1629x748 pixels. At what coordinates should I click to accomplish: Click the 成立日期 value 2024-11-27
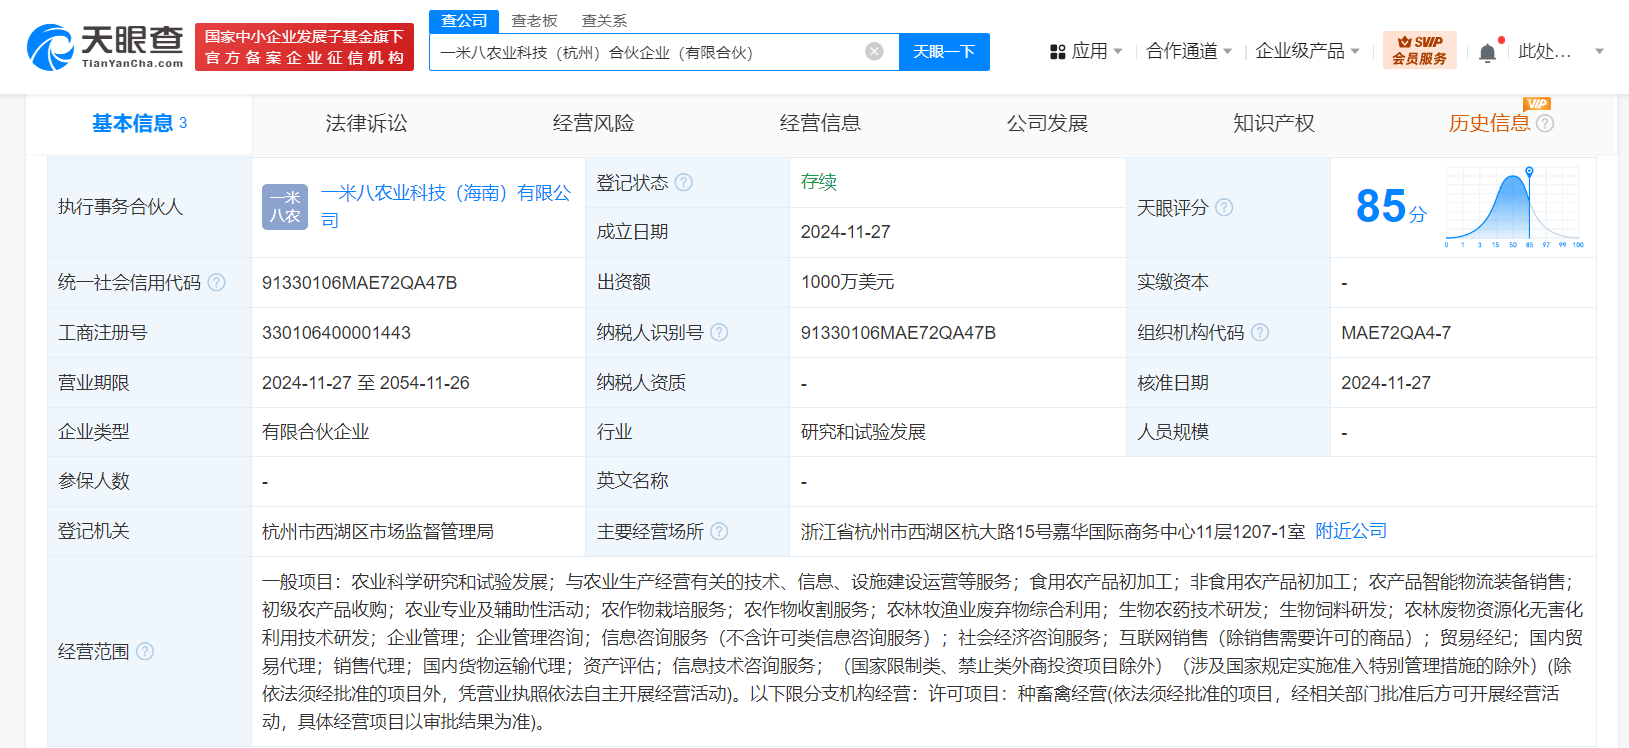pos(846,232)
